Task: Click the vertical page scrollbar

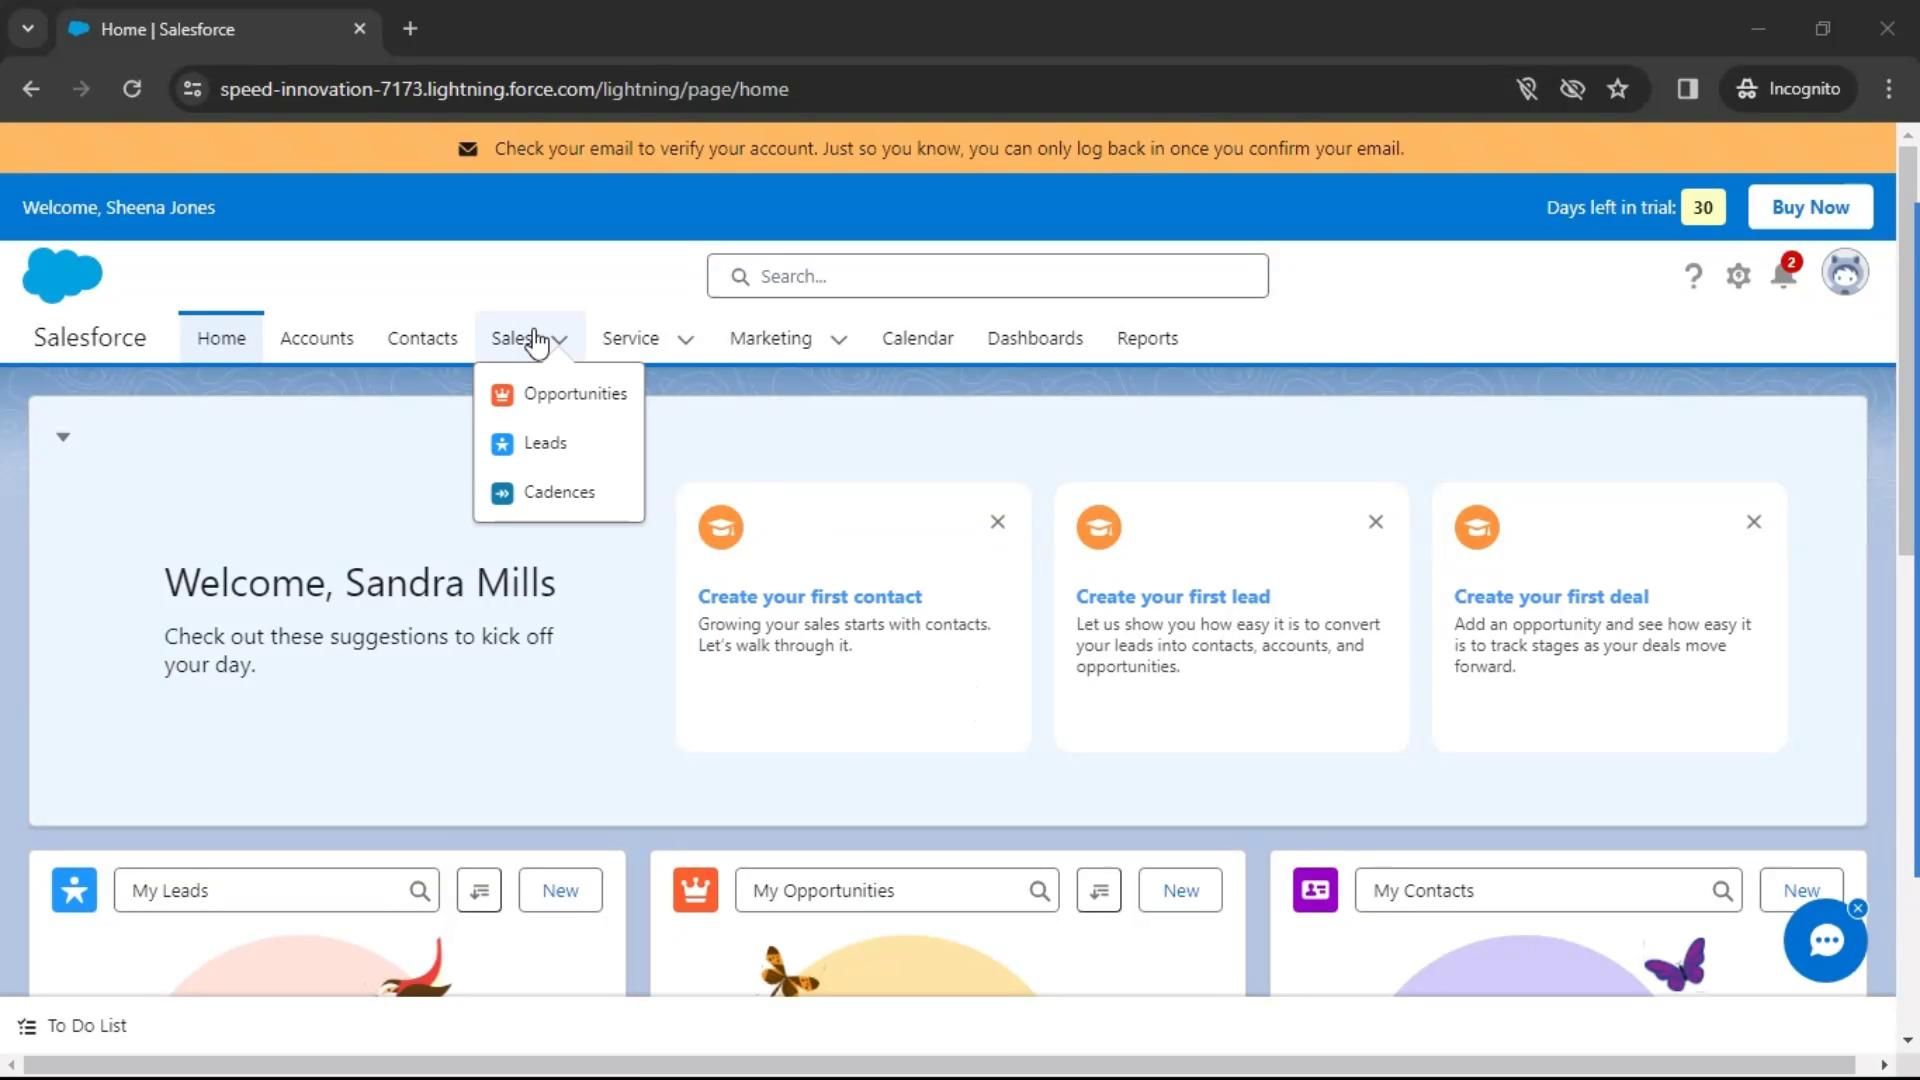Action: [1907, 350]
